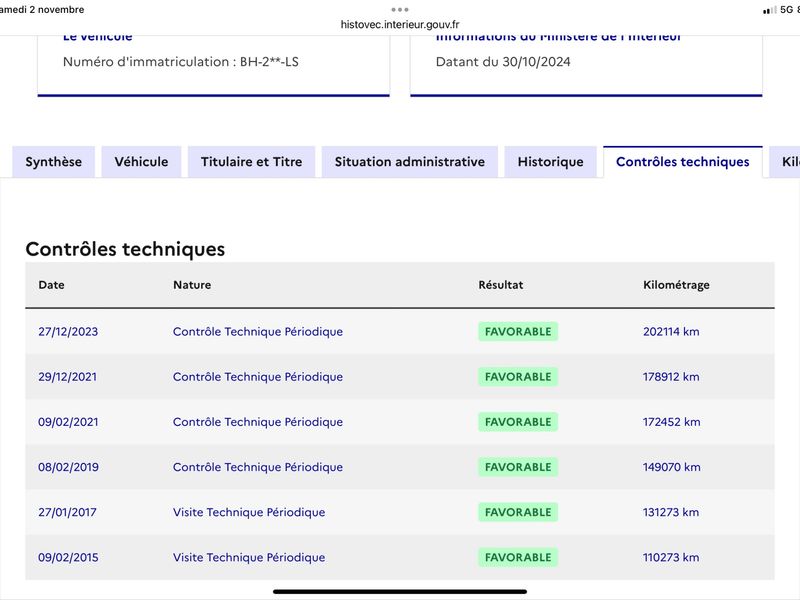800x600 pixels.
Task: Click Contrôle Technique Périodique in the 09/02/2021 row
Action: [258, 422]
